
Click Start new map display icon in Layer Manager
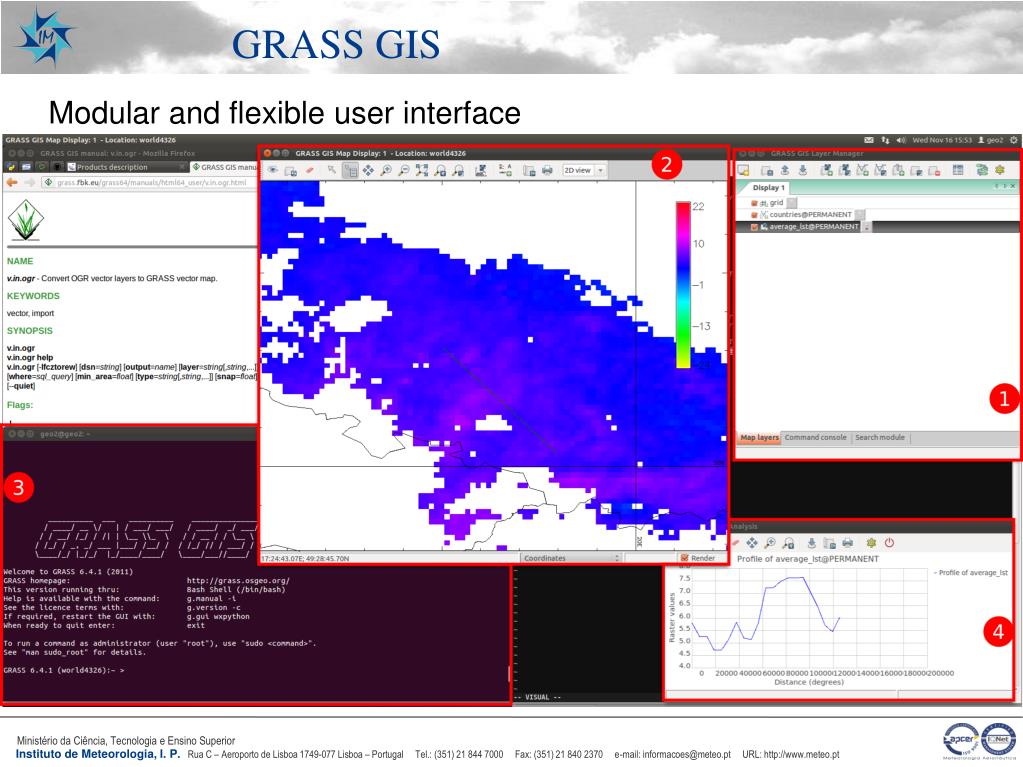(x=743, y=170)
